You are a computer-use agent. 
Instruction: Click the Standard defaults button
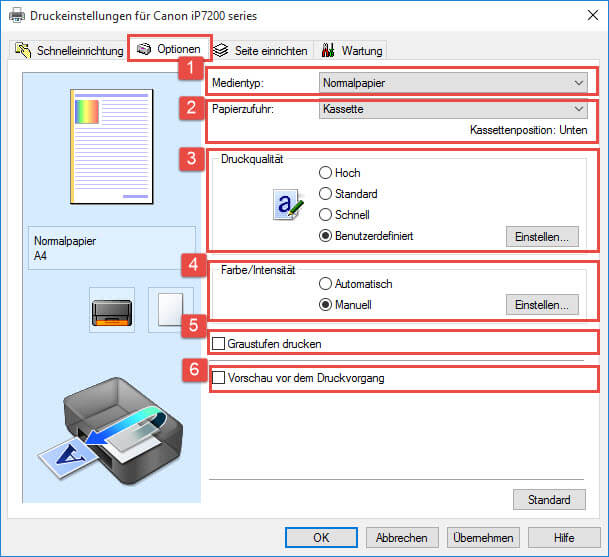tap(549, 500)
